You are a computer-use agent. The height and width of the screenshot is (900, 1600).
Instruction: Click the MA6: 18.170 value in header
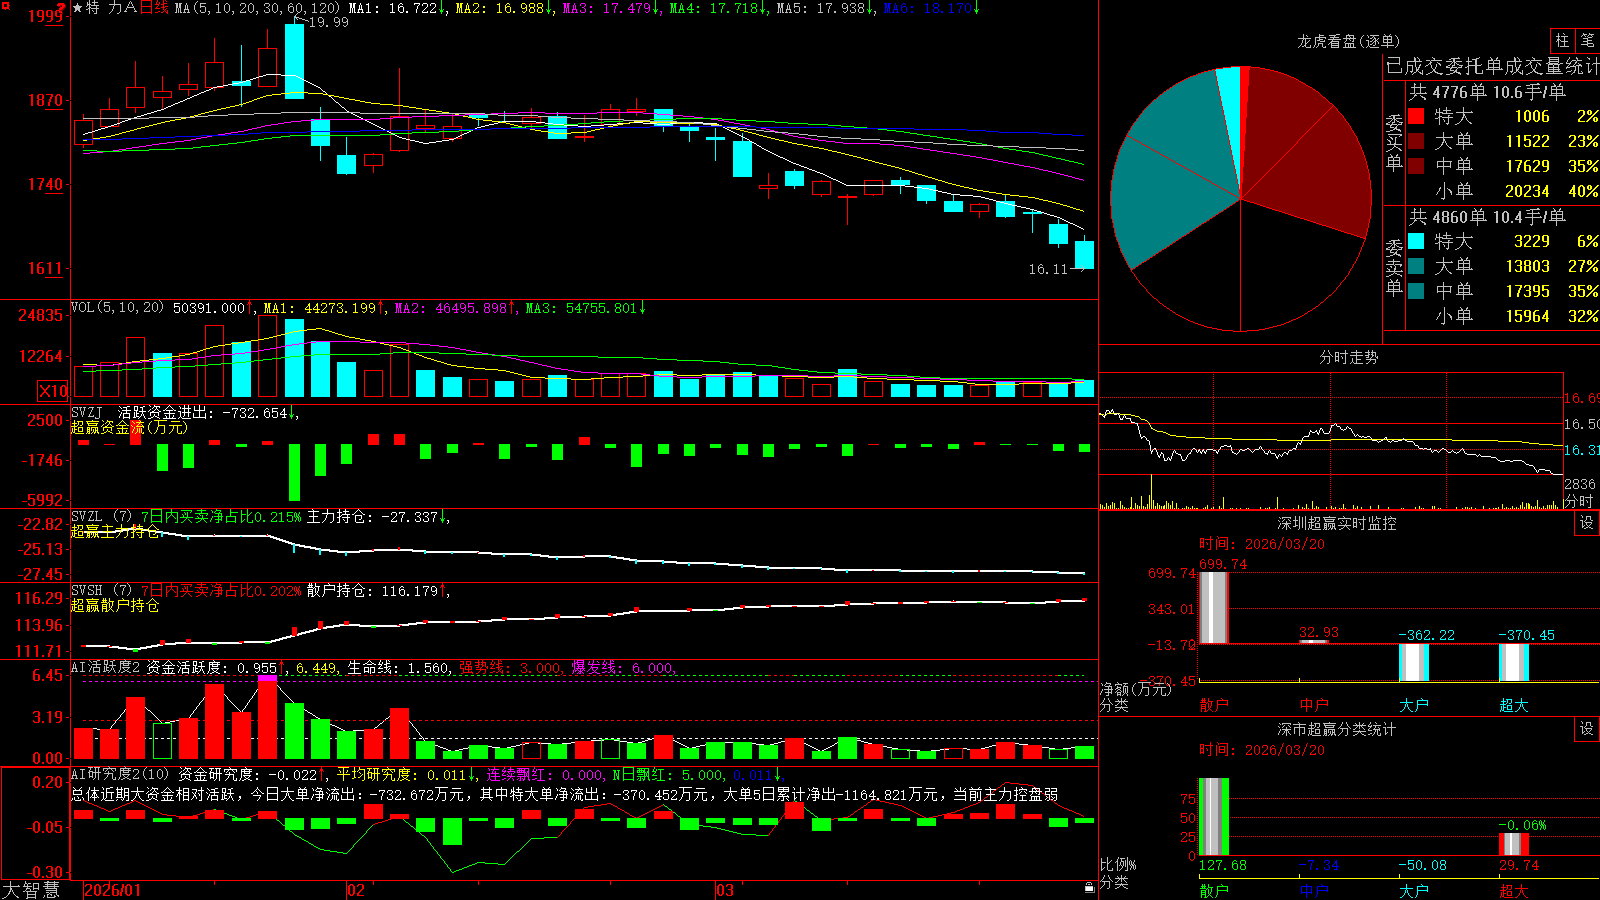[x=931, y=8]
